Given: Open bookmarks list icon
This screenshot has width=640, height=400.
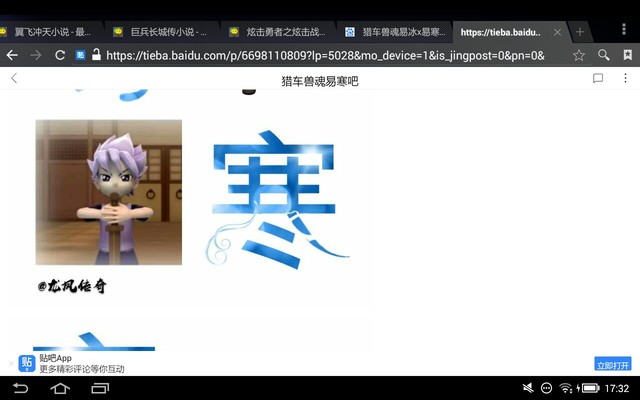Looking at the screenshot, I should click(x=628, y=55).
